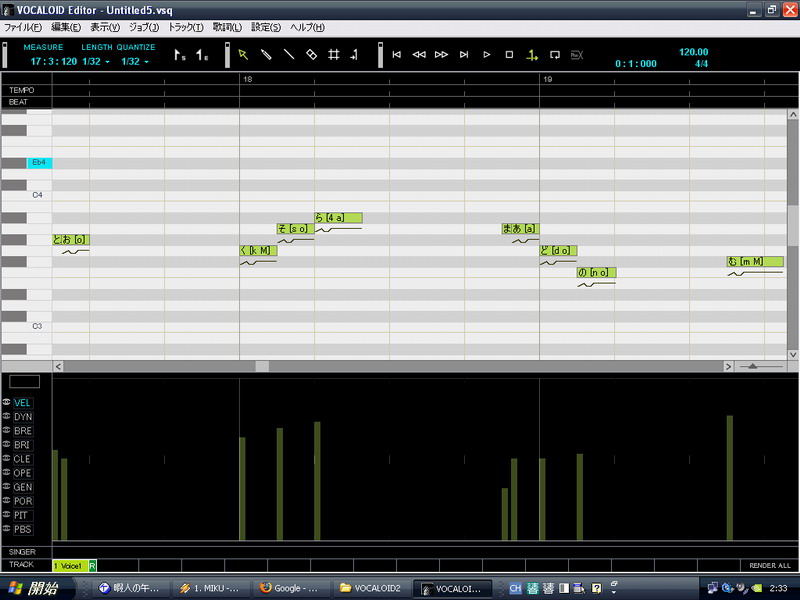Click the rewind button
The width and height of the screenshot is (800, 600).
click(x=419, y=55)
